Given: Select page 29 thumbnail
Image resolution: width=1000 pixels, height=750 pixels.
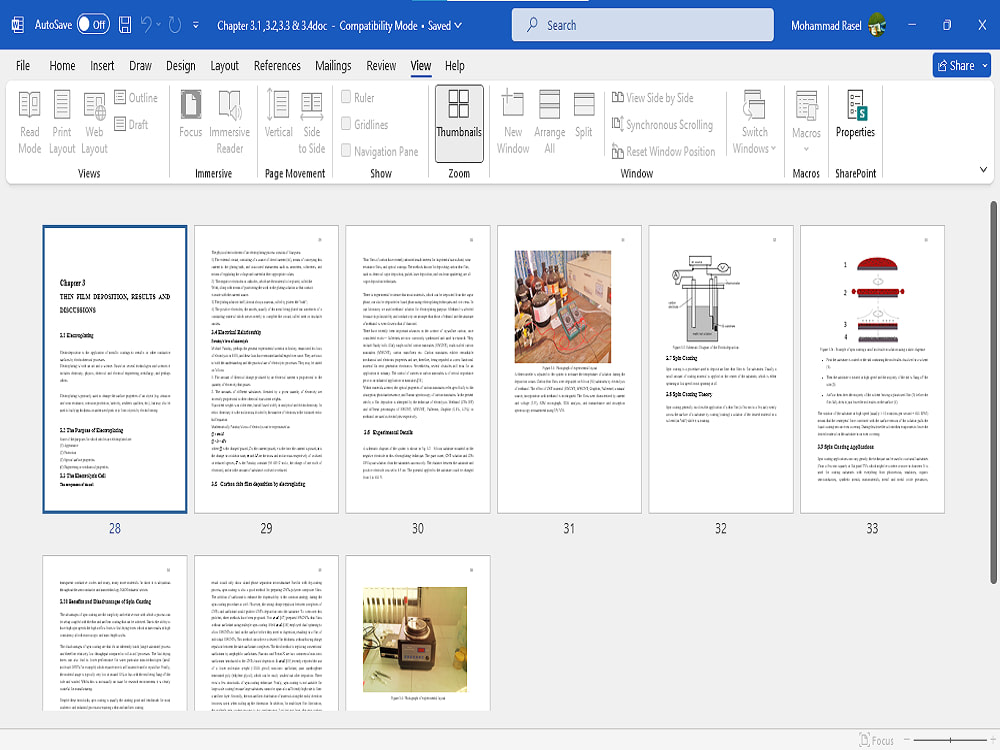Looking at the screenshot, I should (x=266, y=369).
